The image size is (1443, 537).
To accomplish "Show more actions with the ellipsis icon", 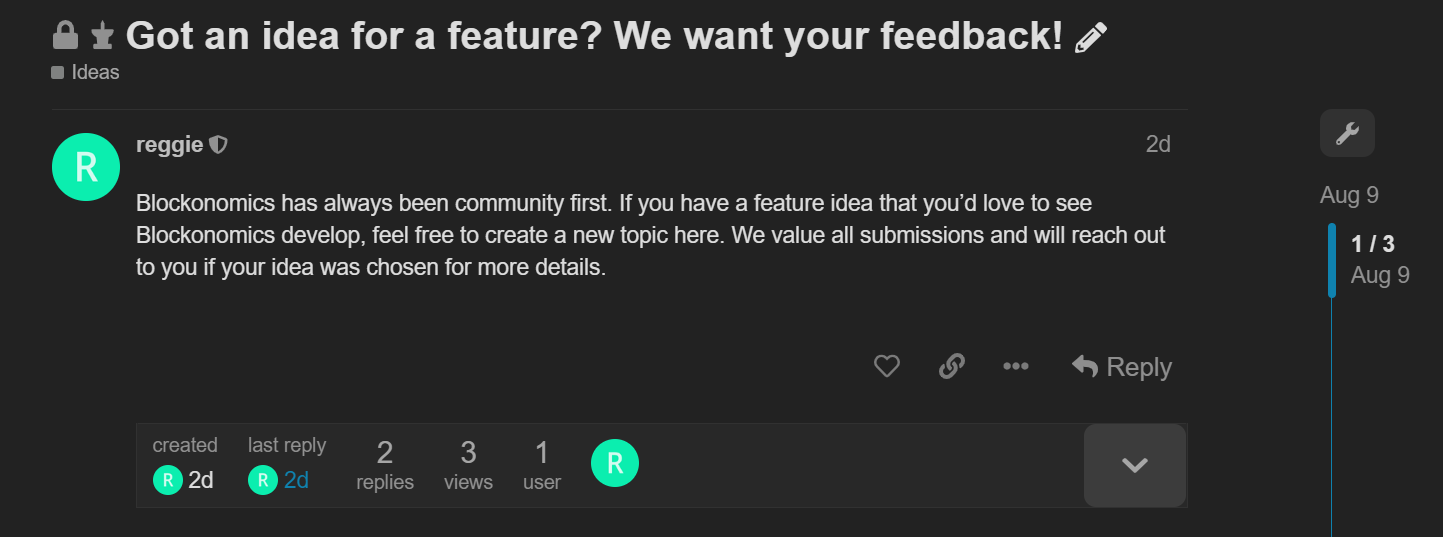I will pos(1016,367).
